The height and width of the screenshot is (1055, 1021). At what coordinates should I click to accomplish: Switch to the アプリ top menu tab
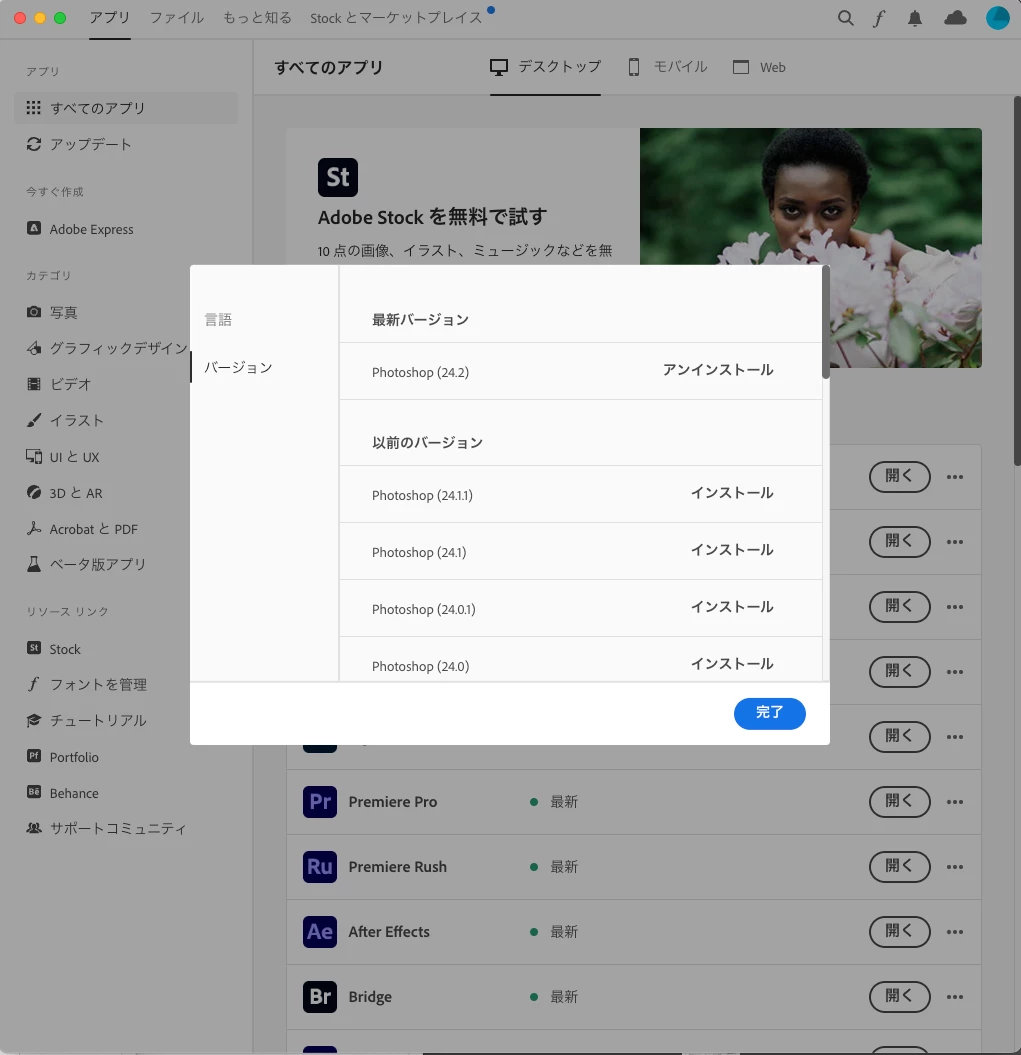click(110, 18)
